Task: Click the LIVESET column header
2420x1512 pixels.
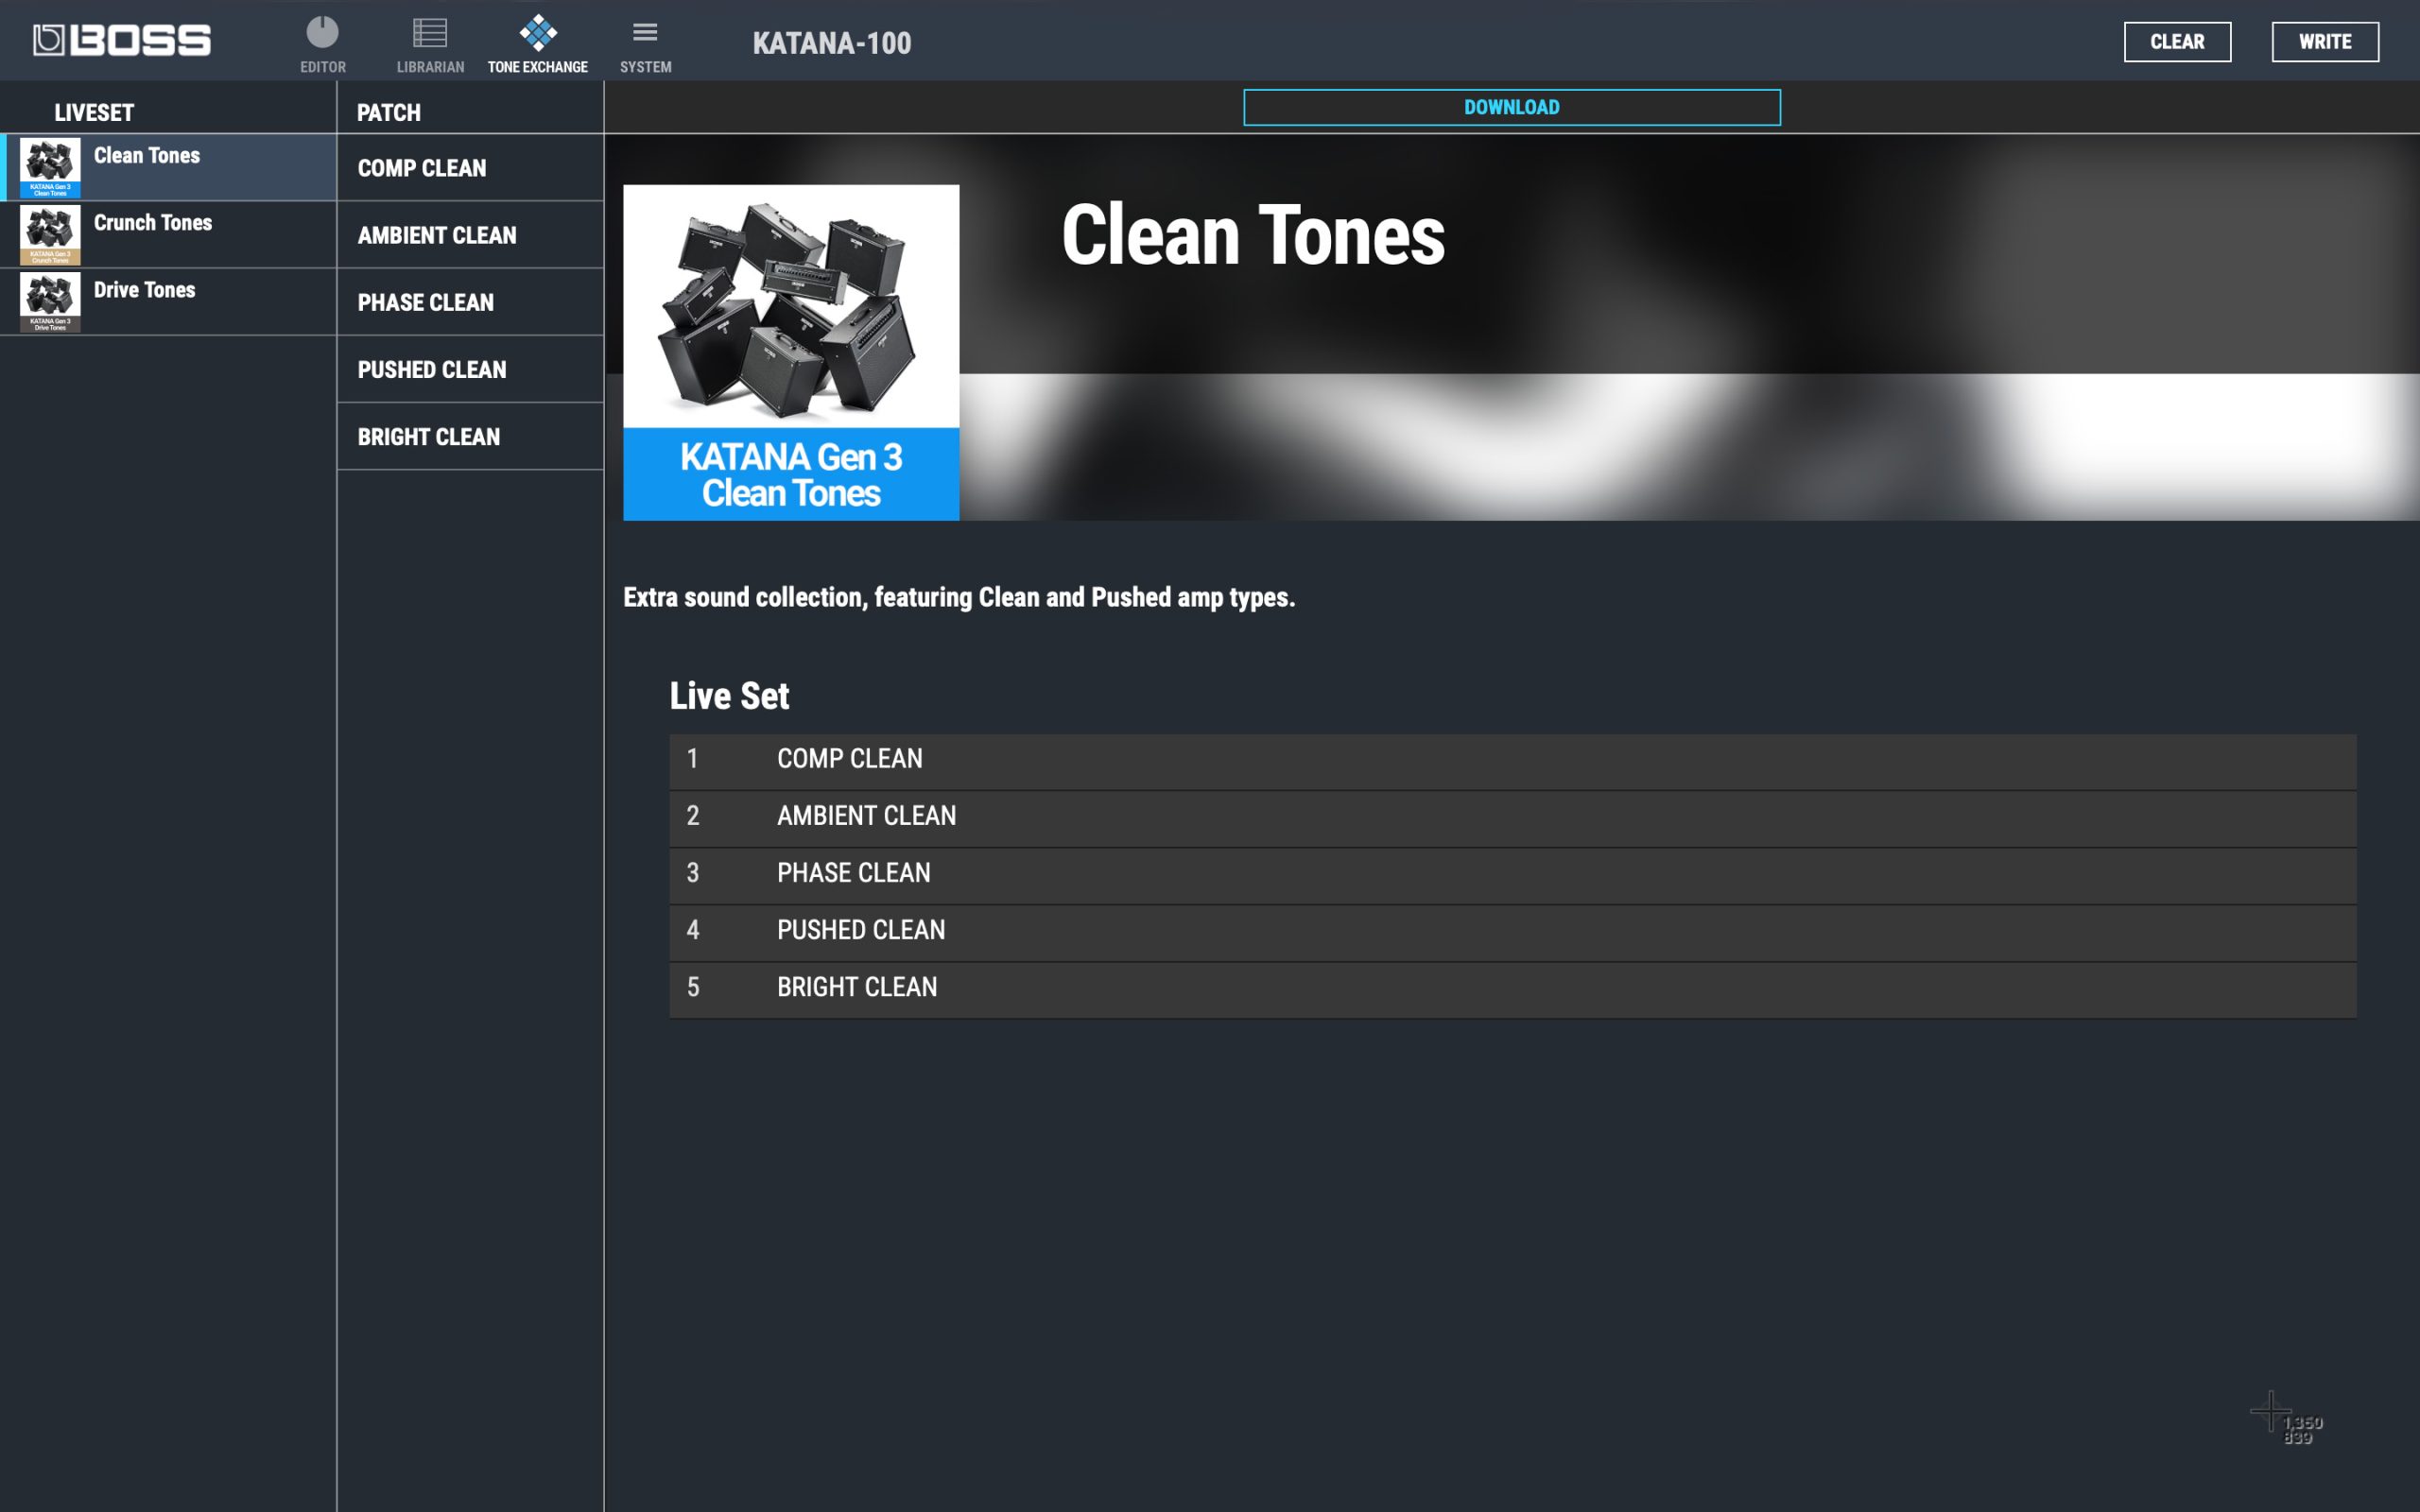Action: 94,112
